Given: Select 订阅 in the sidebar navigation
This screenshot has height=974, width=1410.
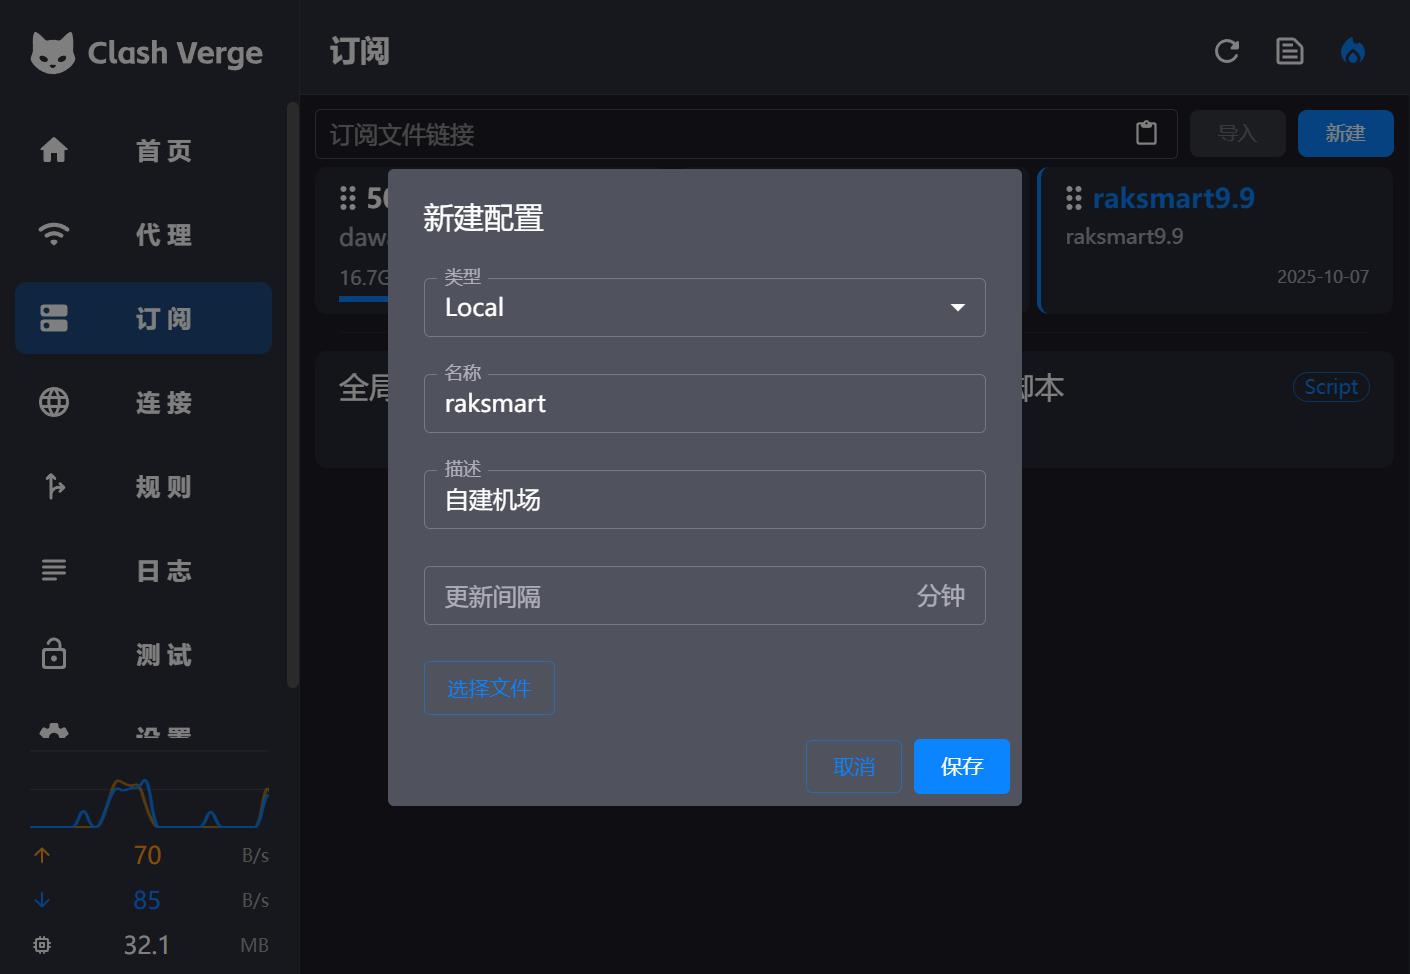Looking at the screenshot, I should click(x=145, y=318).
